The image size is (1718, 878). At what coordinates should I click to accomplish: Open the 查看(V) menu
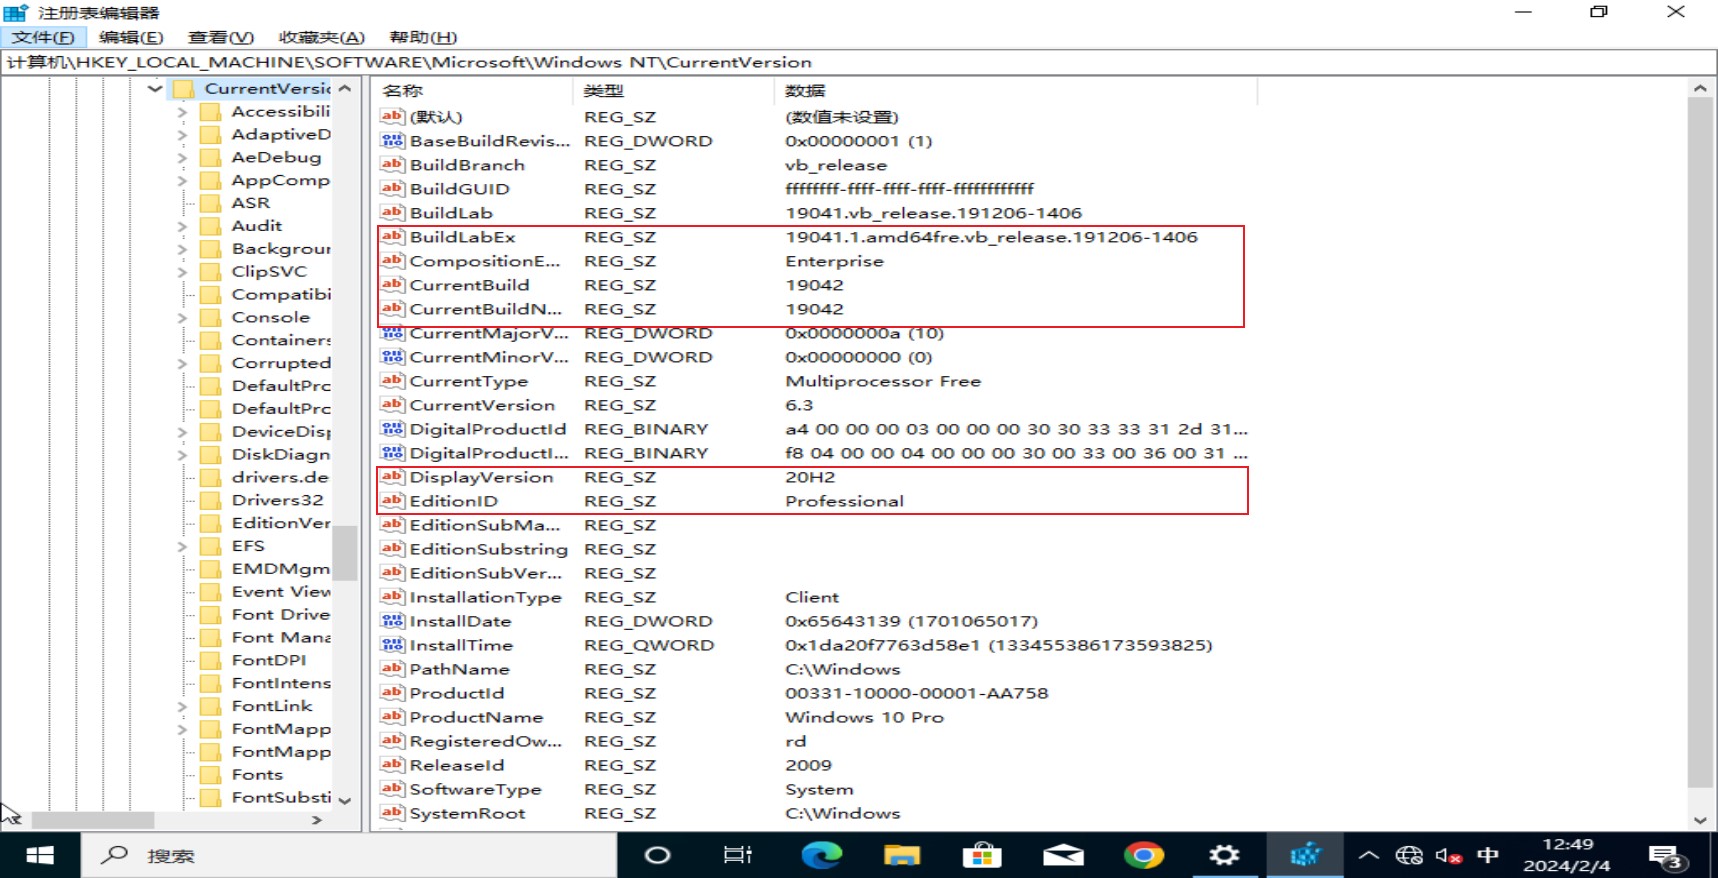click(x=221, y=37)
